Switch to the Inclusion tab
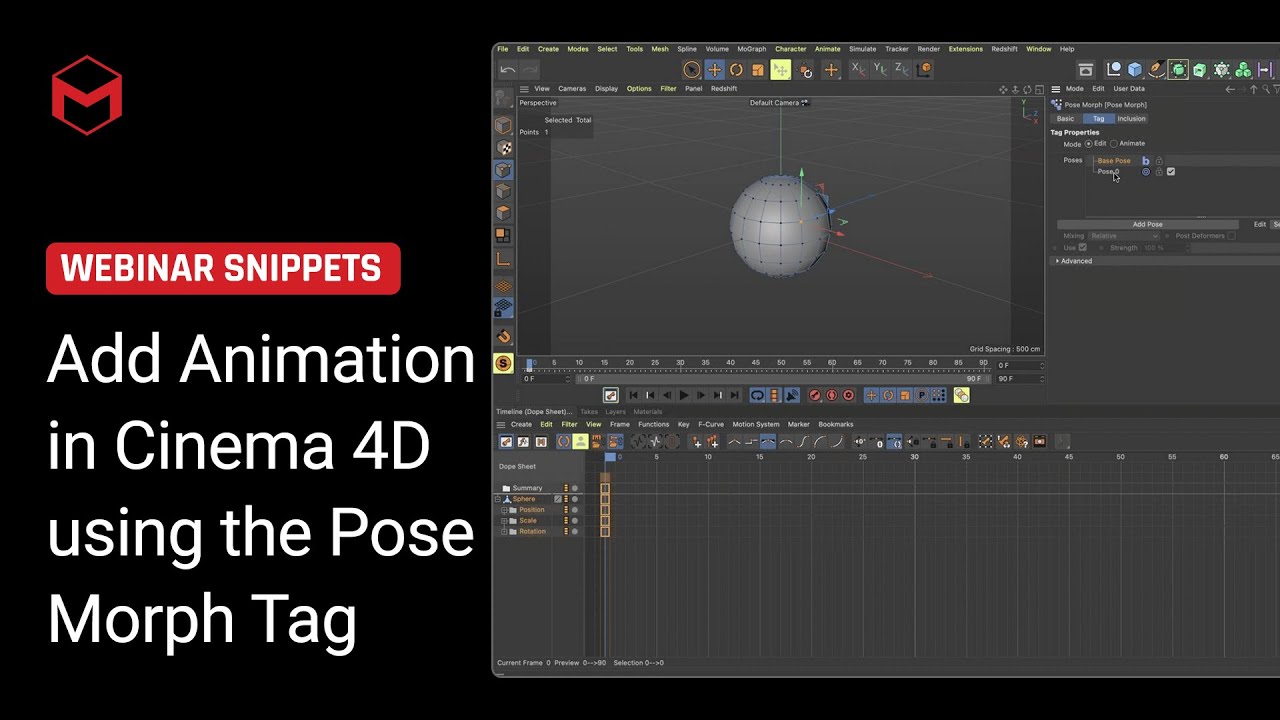The height and width of the screenshot is (720, 1280). click(x=1132, y=119)
